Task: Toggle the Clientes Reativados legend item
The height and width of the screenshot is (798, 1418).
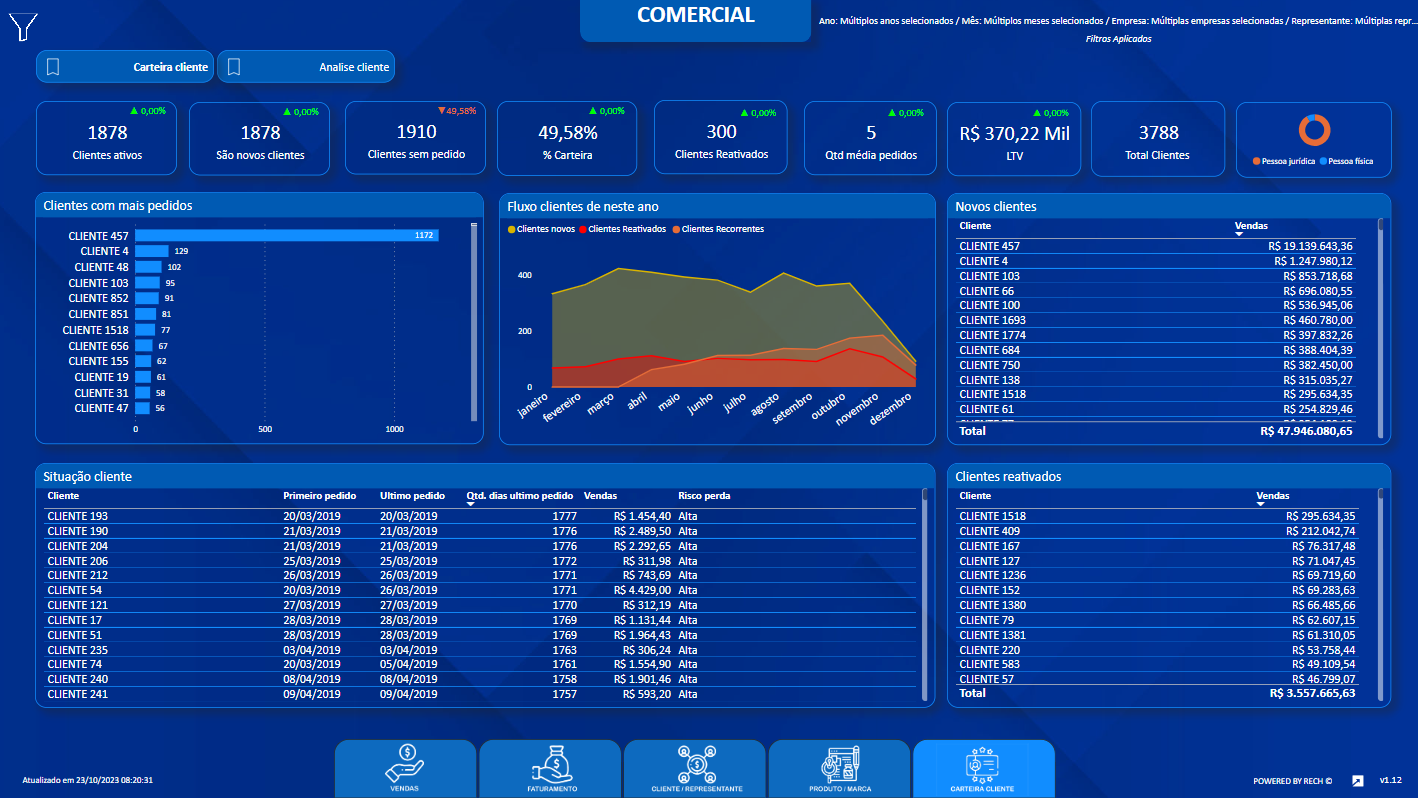Action: 622,229
